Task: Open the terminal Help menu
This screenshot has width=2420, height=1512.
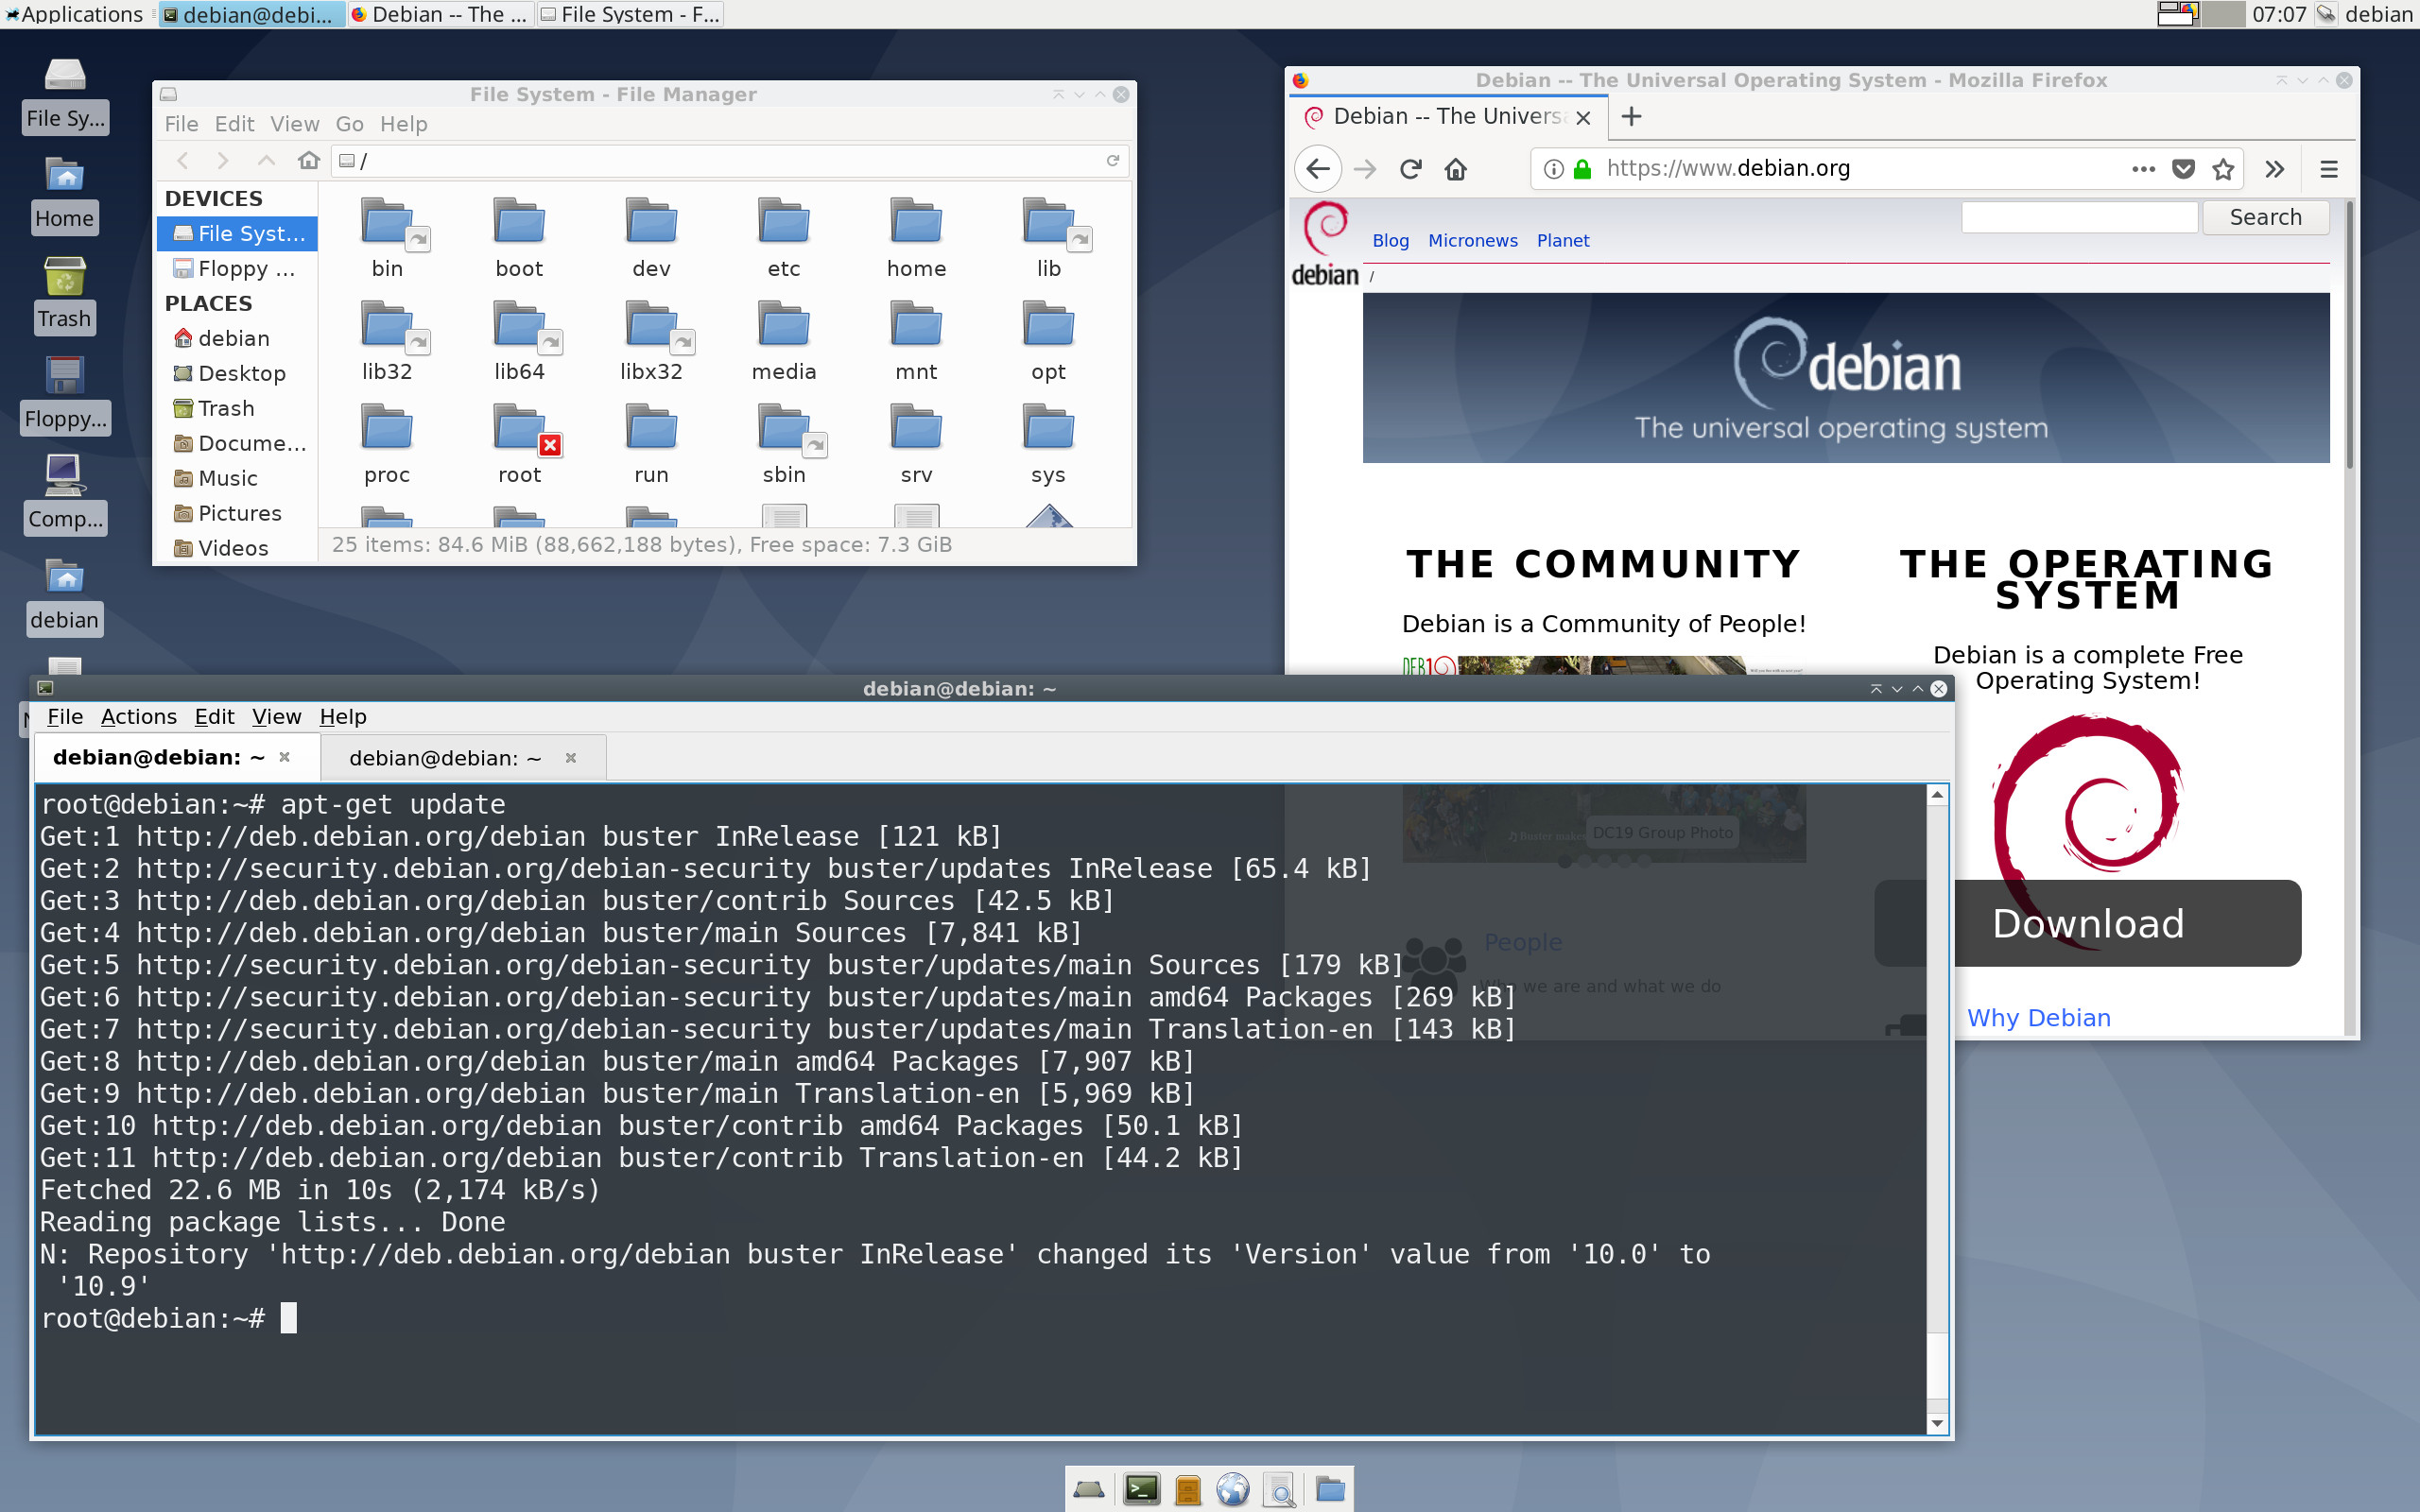Action: pyautogui.click(x=343, y=717)
